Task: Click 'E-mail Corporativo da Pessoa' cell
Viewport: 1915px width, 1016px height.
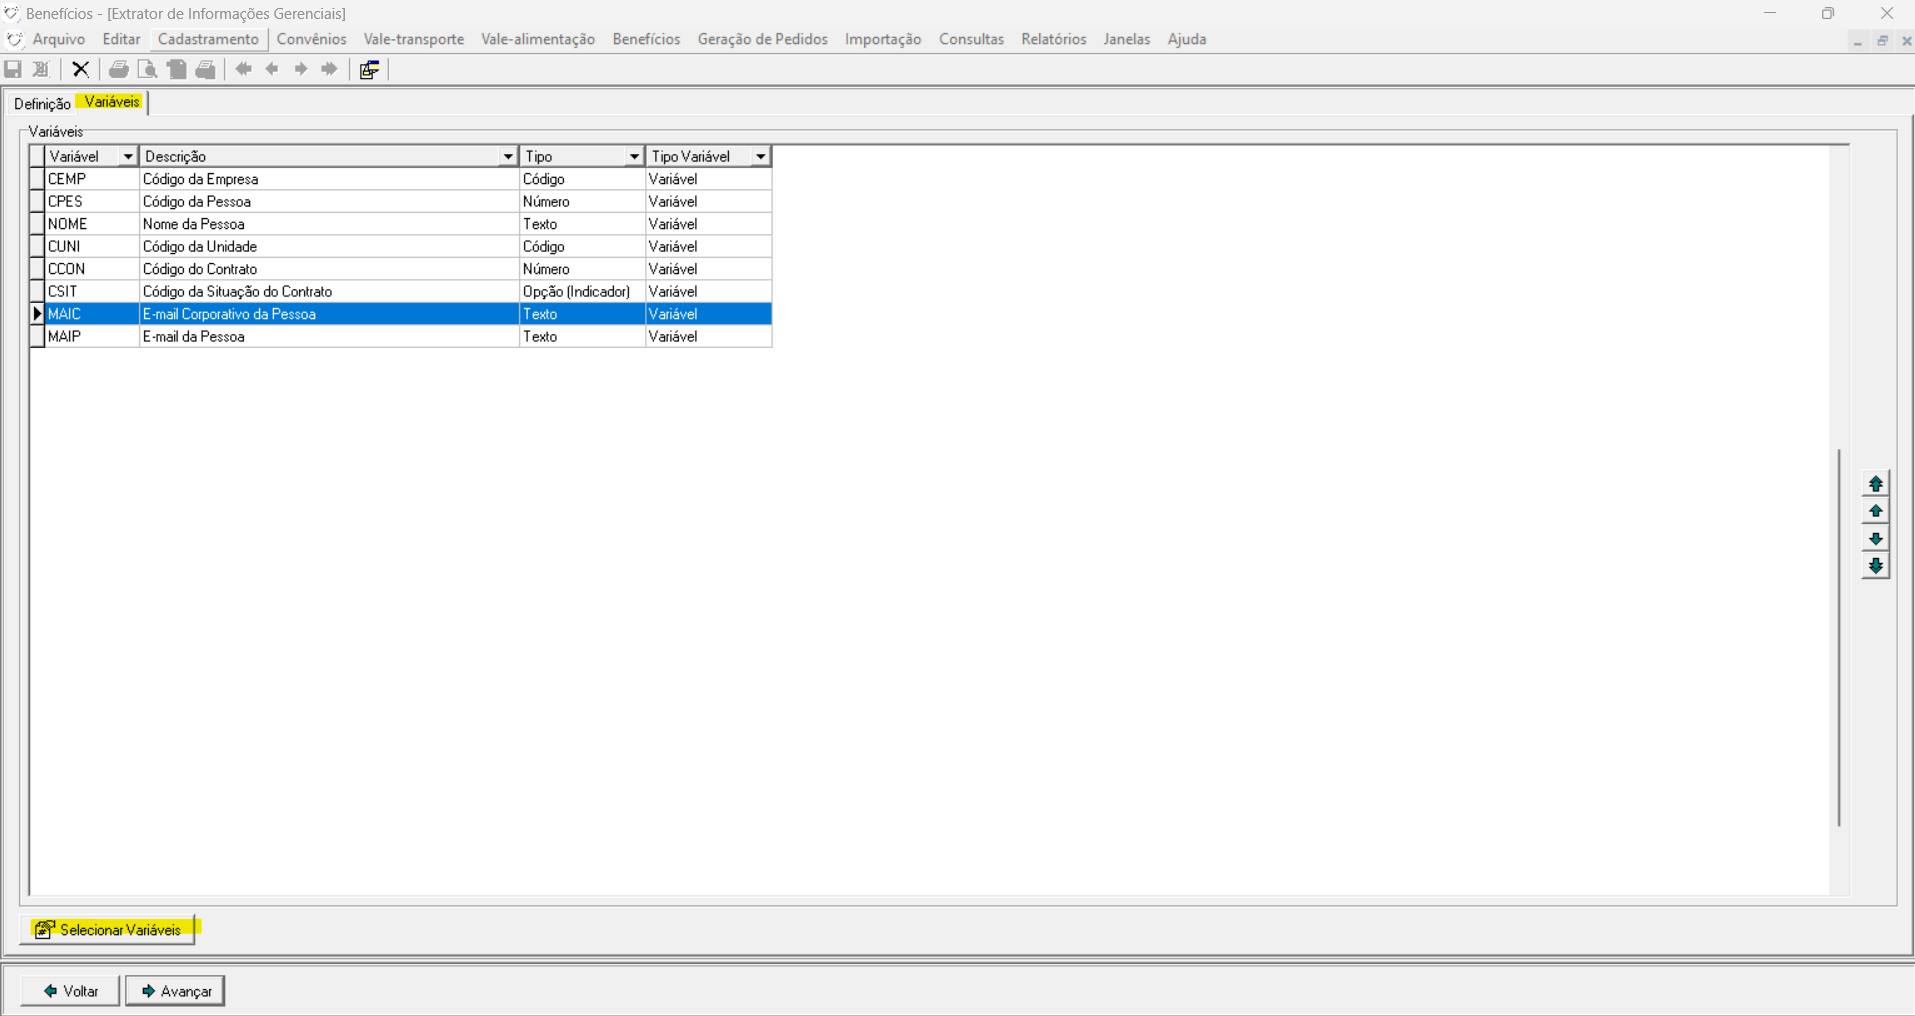Action: click(329, 314)
